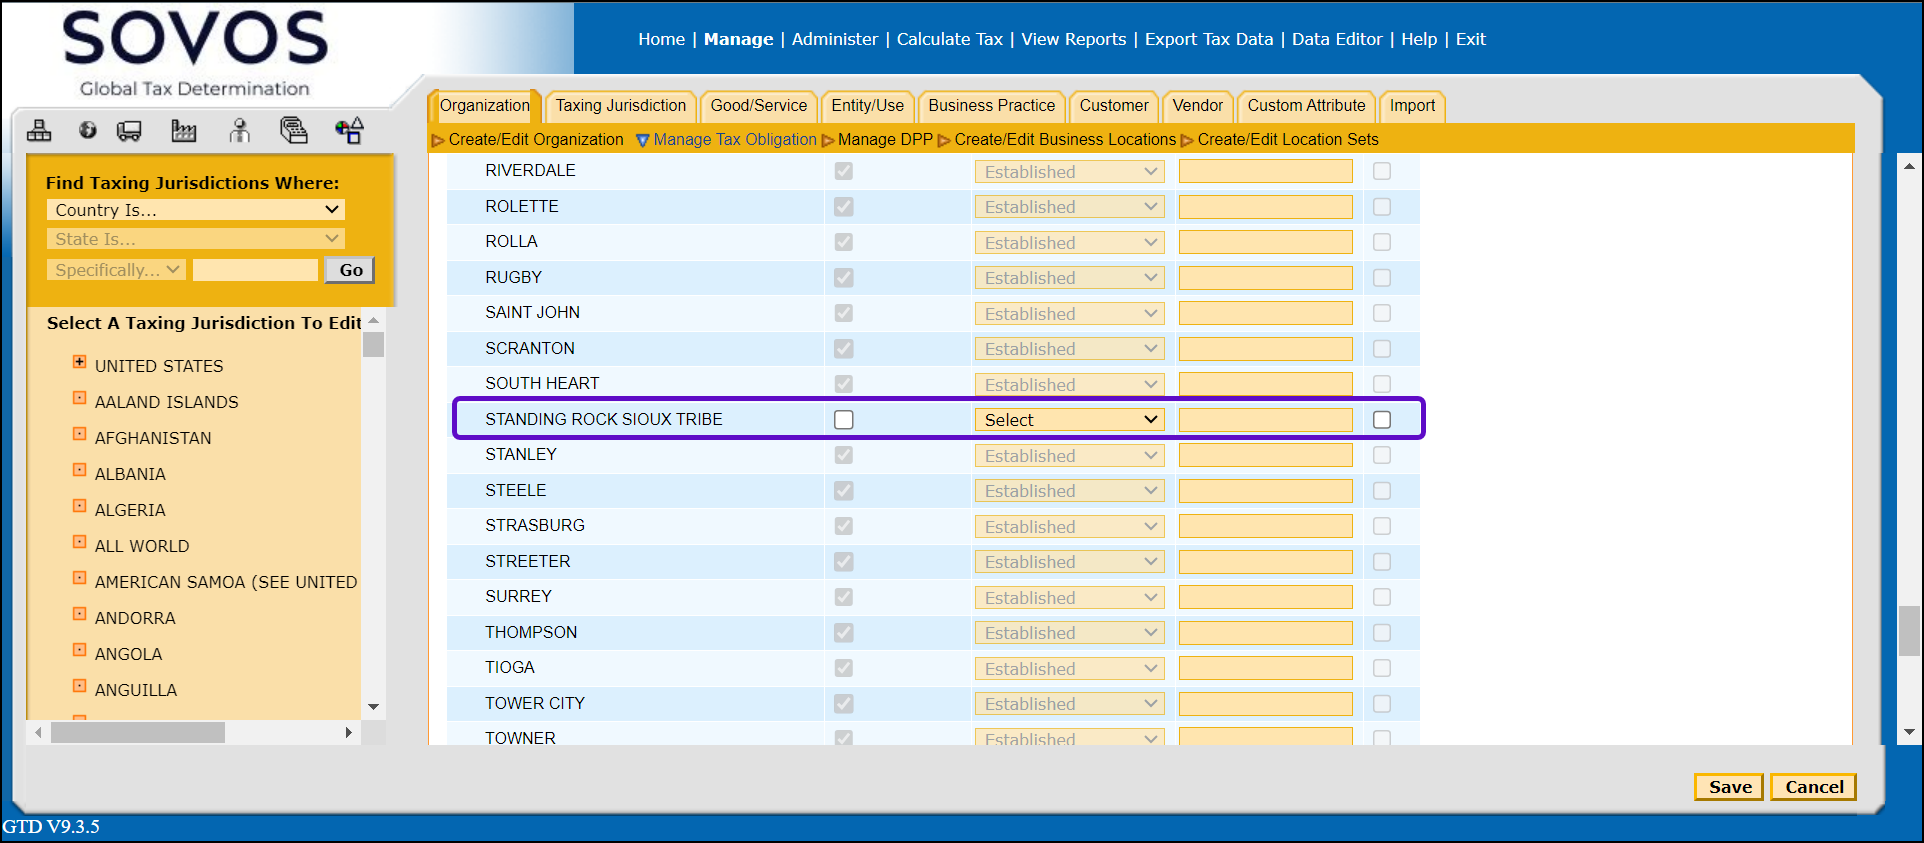Click the cash register icon
Screen dimensions: 1924x843
pyautogui.click(x=293, y=130)
